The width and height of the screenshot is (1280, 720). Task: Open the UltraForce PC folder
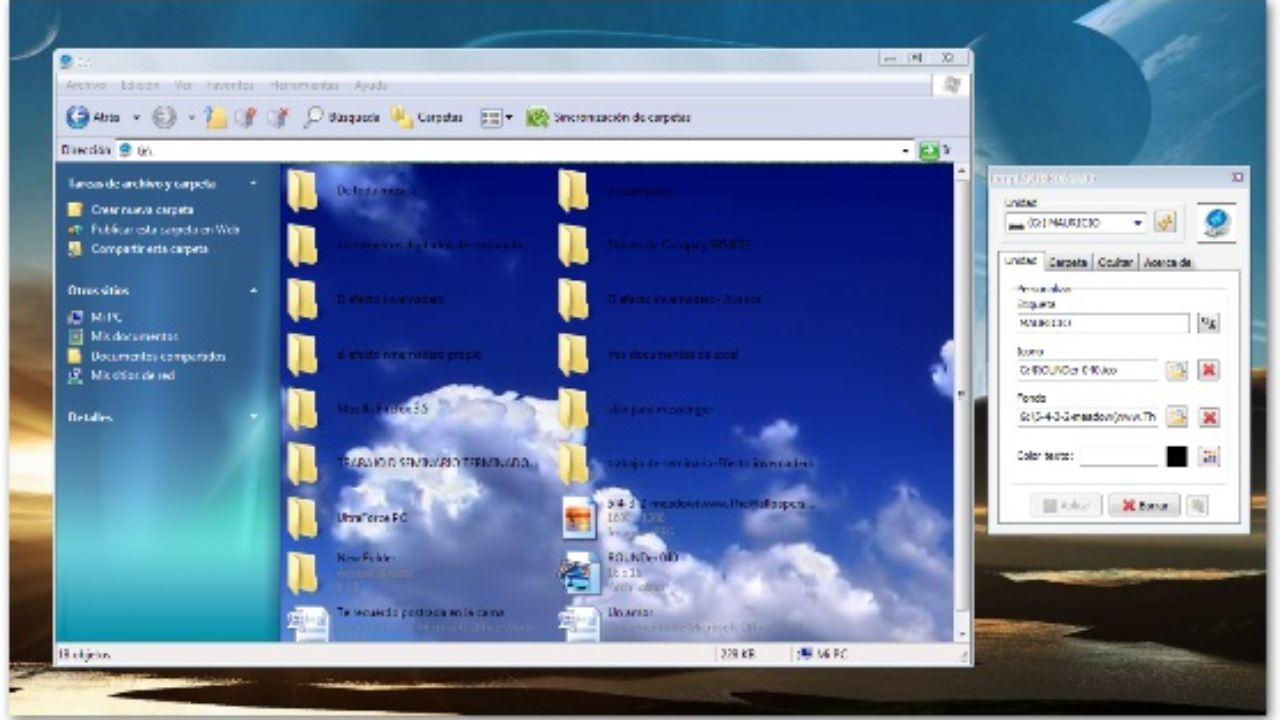pos(302,518)
